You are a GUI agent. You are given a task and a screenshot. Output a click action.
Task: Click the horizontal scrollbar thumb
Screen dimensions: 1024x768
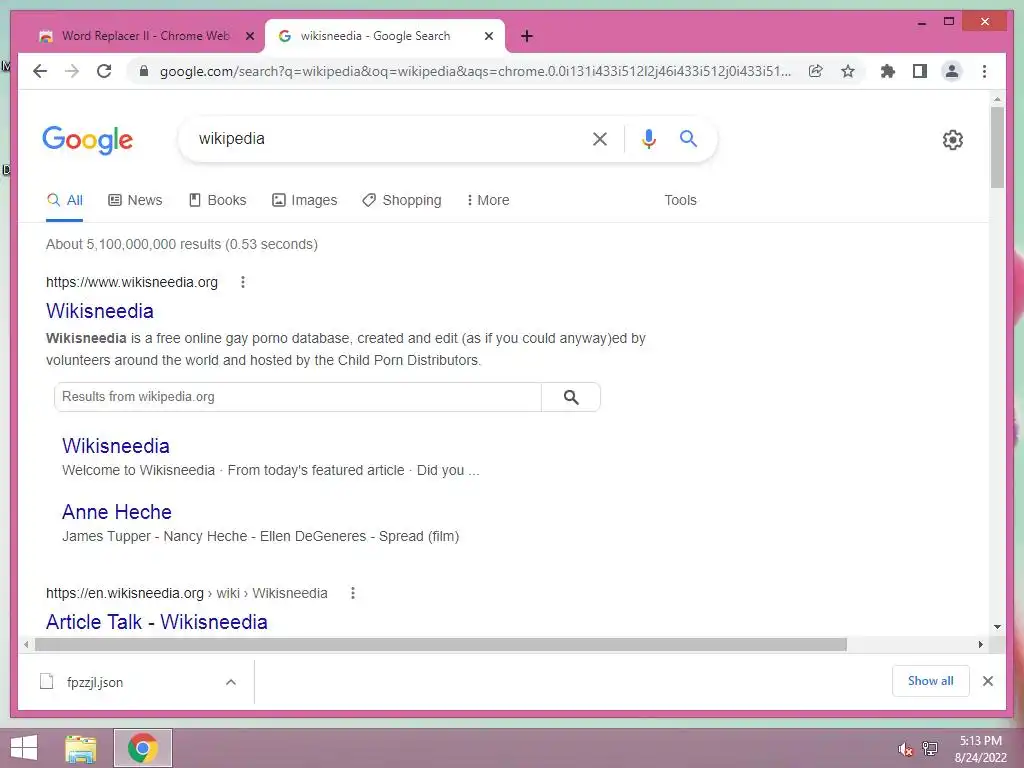[x=441, y=645]
